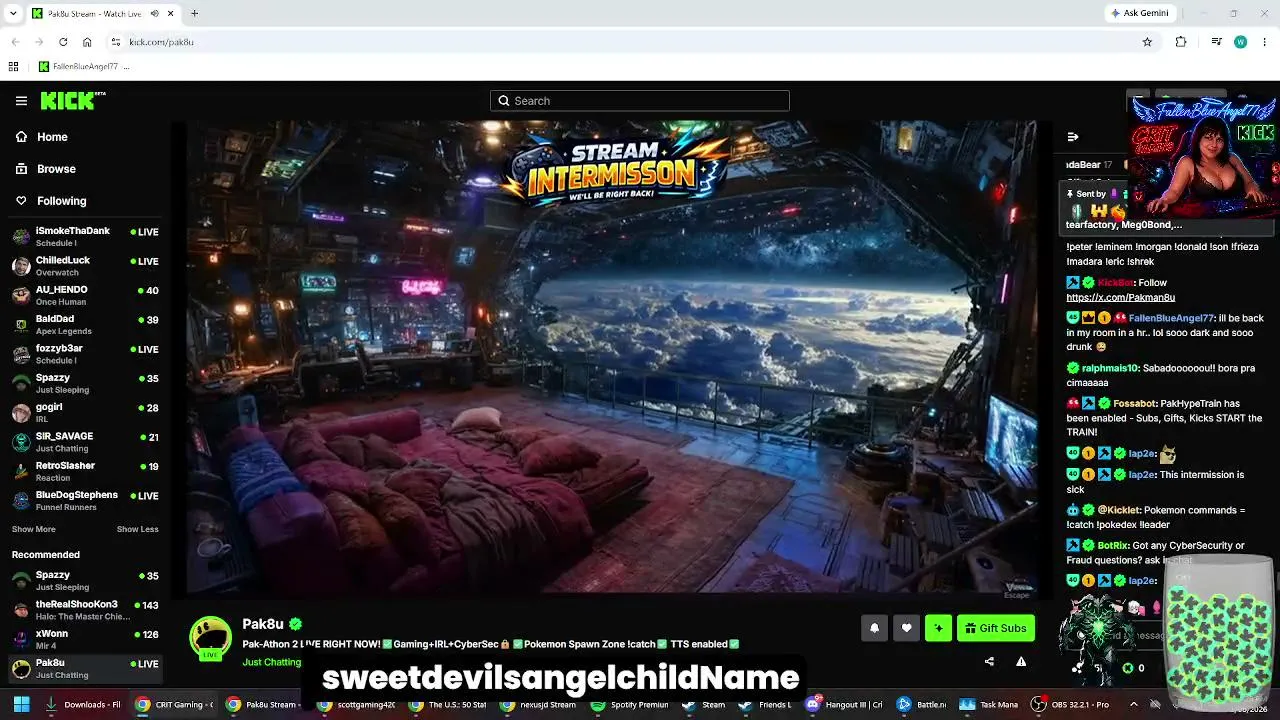Go to browser home page

[x=87, y=42]
